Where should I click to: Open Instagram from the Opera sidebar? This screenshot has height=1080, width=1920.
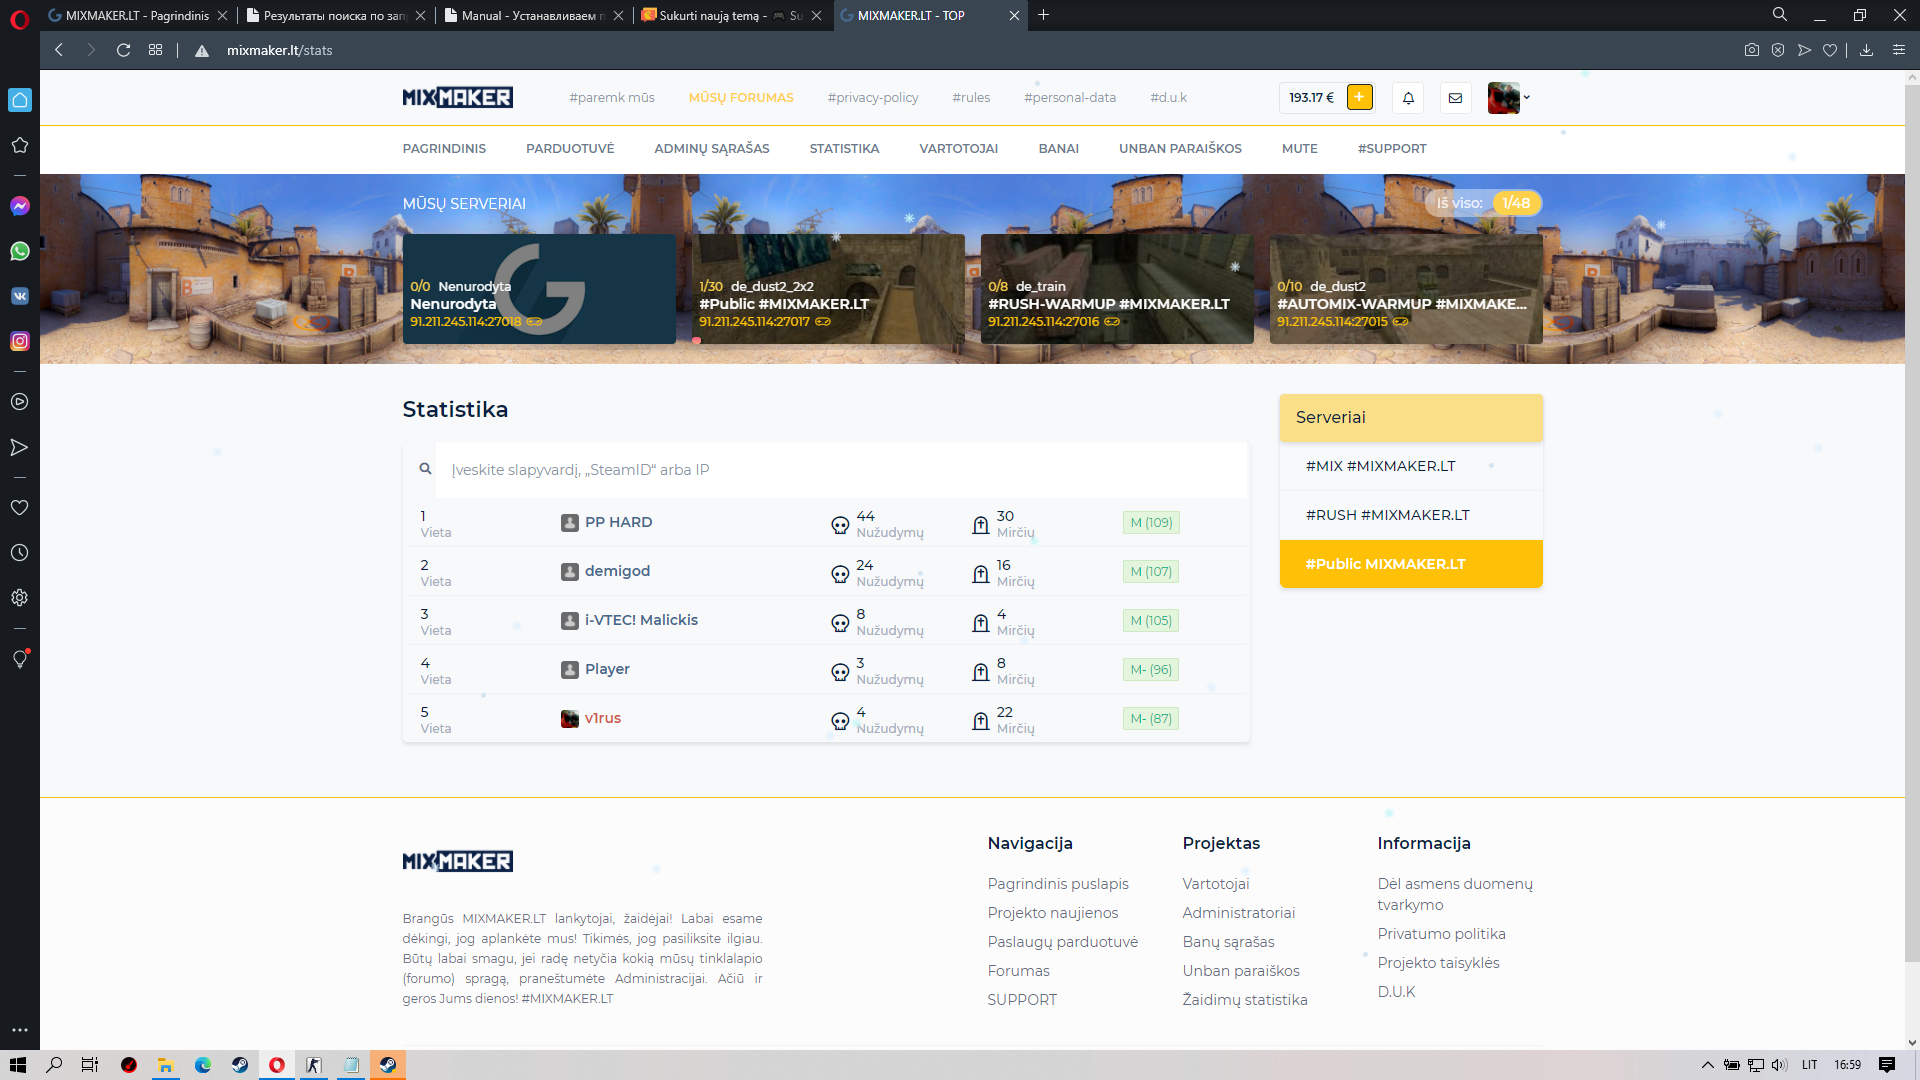coord(20,341)
